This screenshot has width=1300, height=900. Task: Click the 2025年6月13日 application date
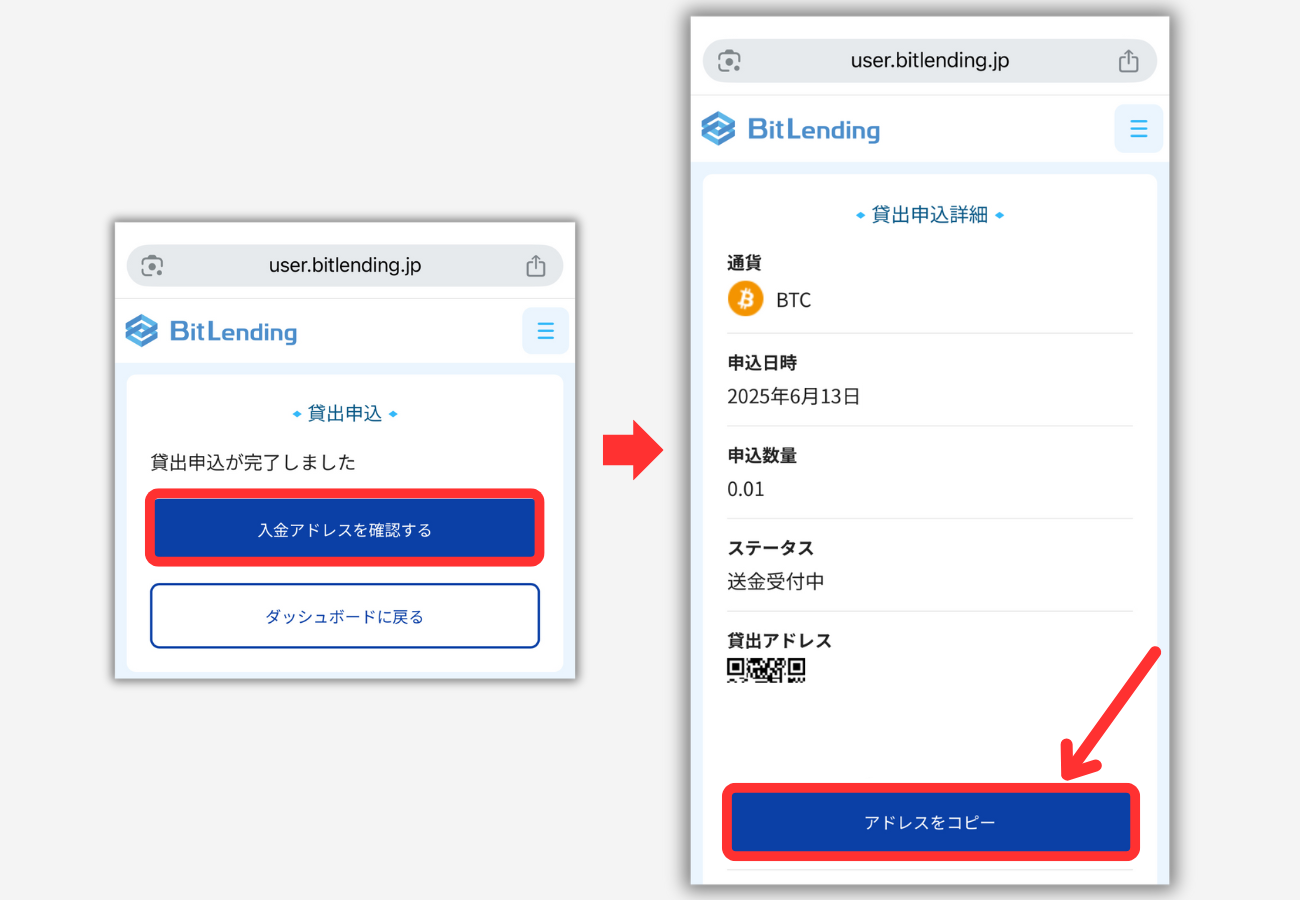[794, 396]
